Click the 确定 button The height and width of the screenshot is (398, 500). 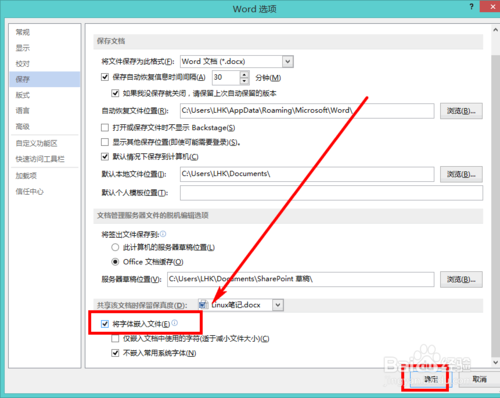[430, 379]
